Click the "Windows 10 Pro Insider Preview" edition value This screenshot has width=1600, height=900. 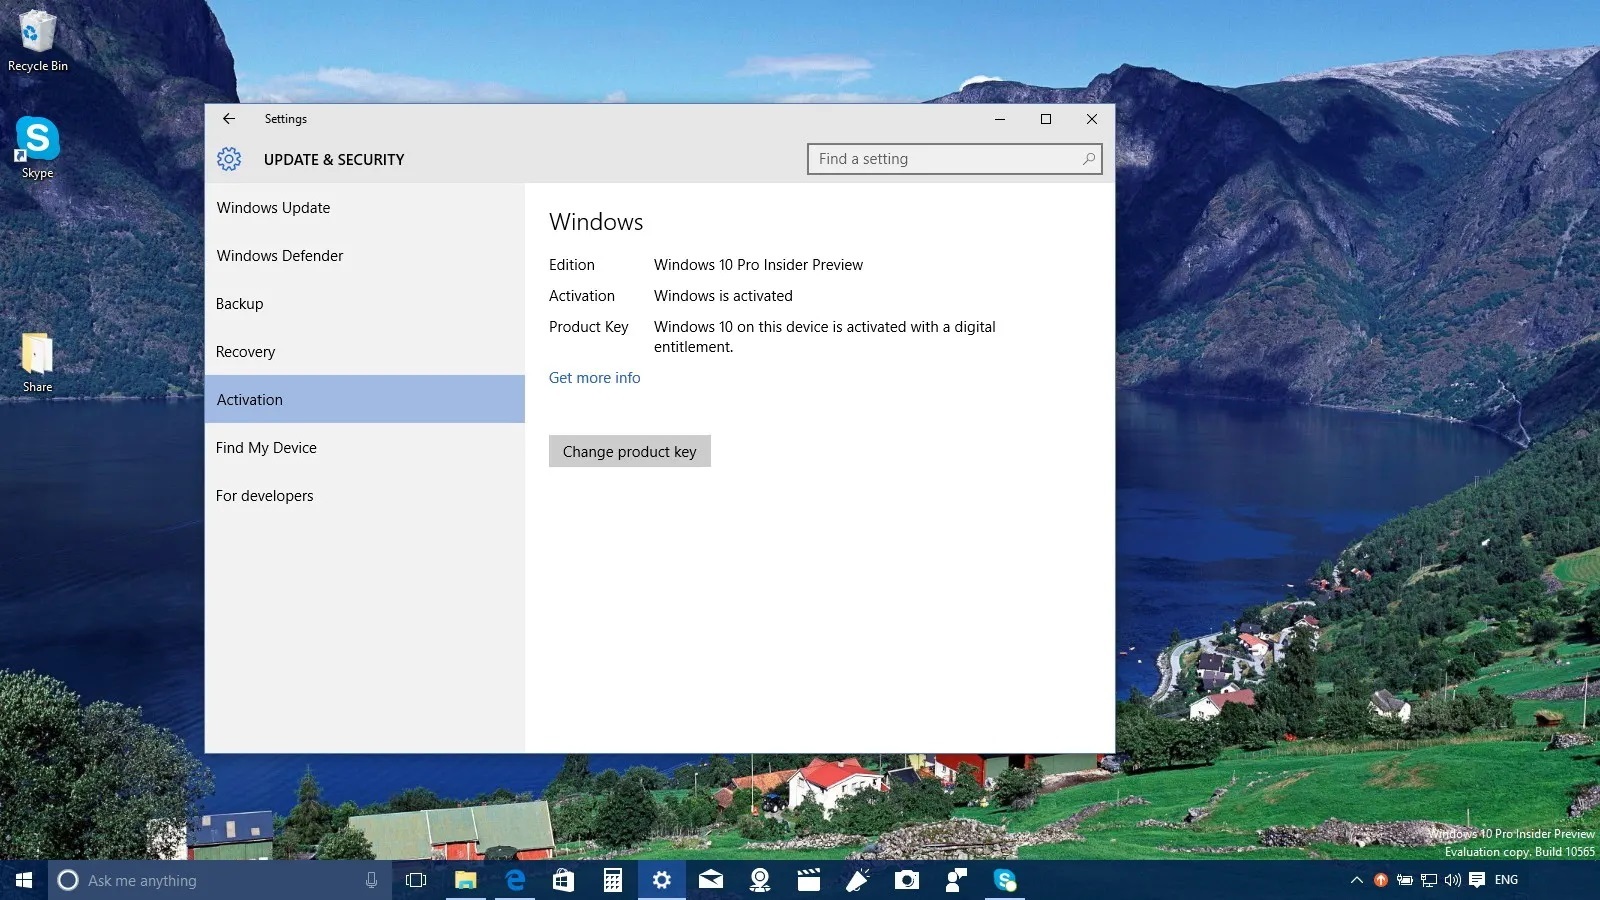click(758, 265)
